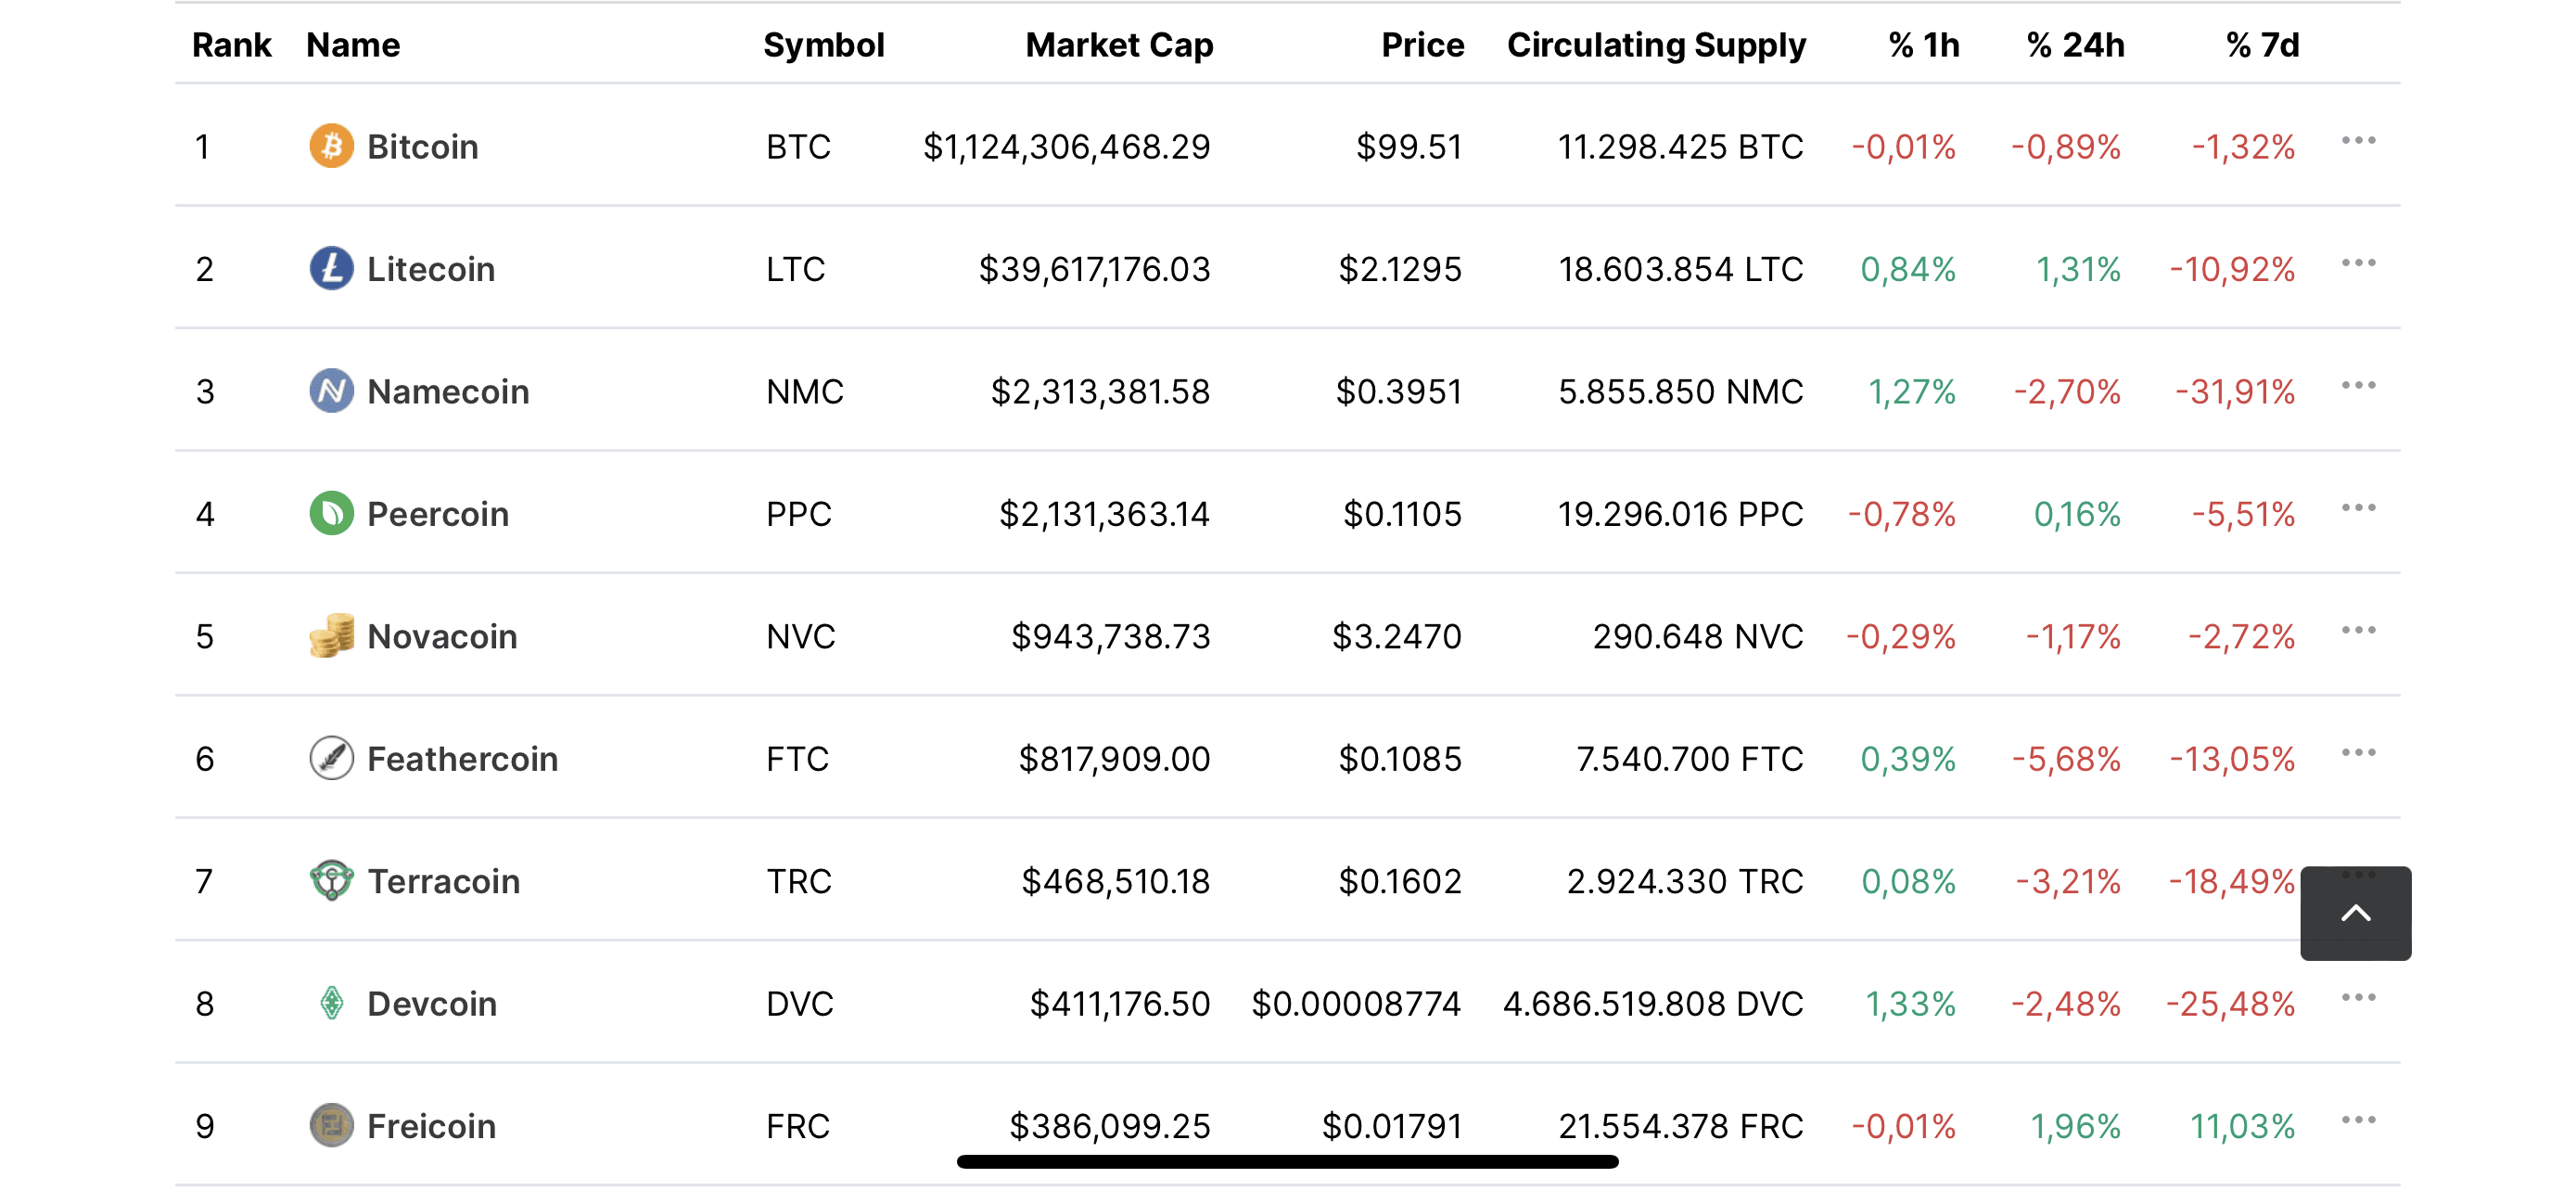Open the Litecoin name link

coord(431,269)
